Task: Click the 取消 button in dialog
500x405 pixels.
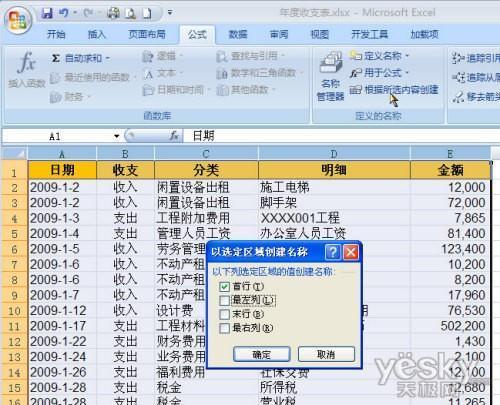Action: [x=326, y=354]
